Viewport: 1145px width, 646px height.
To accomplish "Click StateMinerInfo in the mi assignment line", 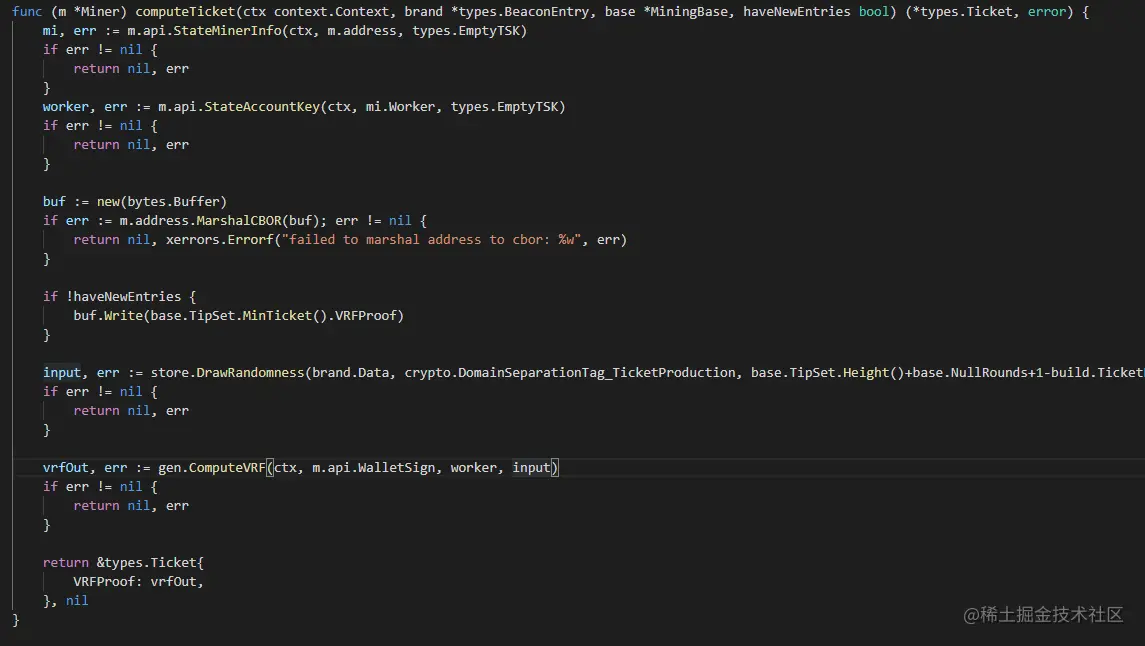I will 228,31.
